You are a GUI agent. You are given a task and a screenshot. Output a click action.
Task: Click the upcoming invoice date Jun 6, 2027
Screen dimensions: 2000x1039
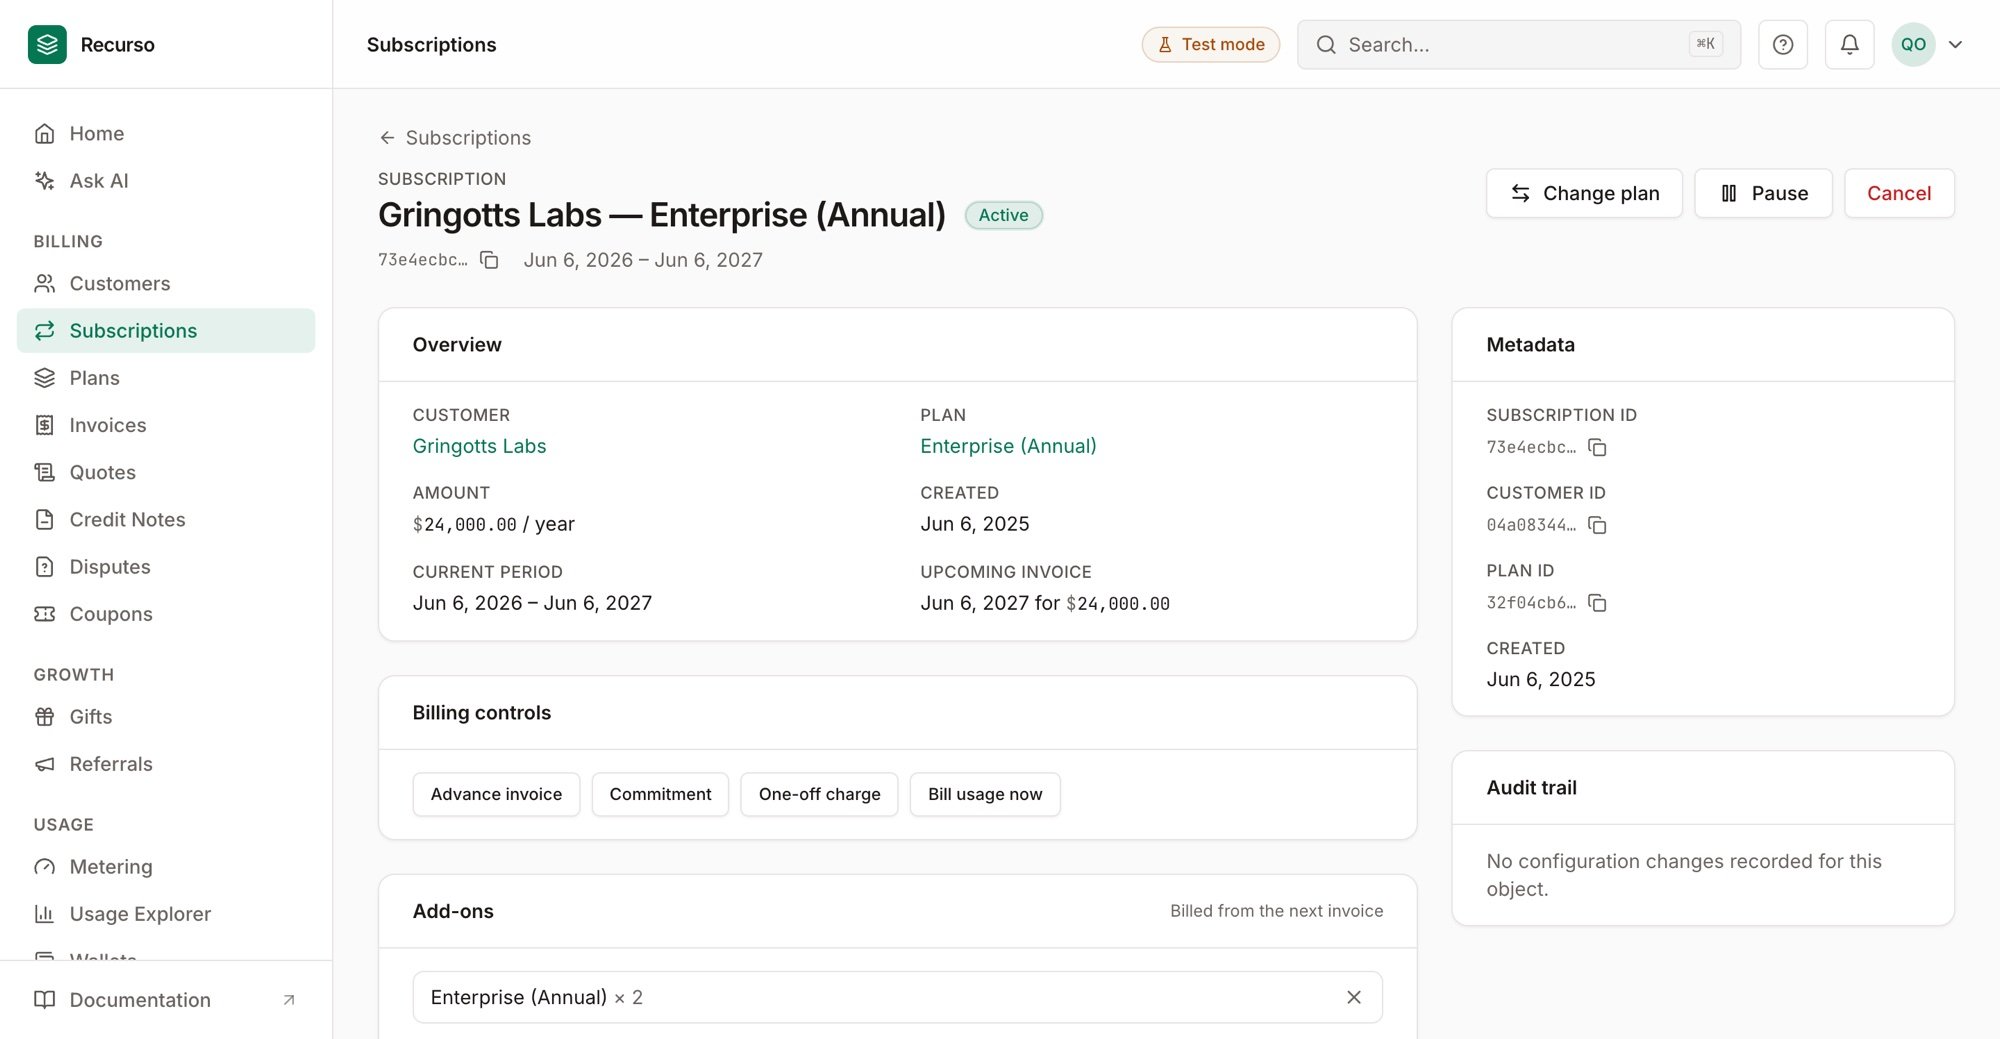coord(975,603)
